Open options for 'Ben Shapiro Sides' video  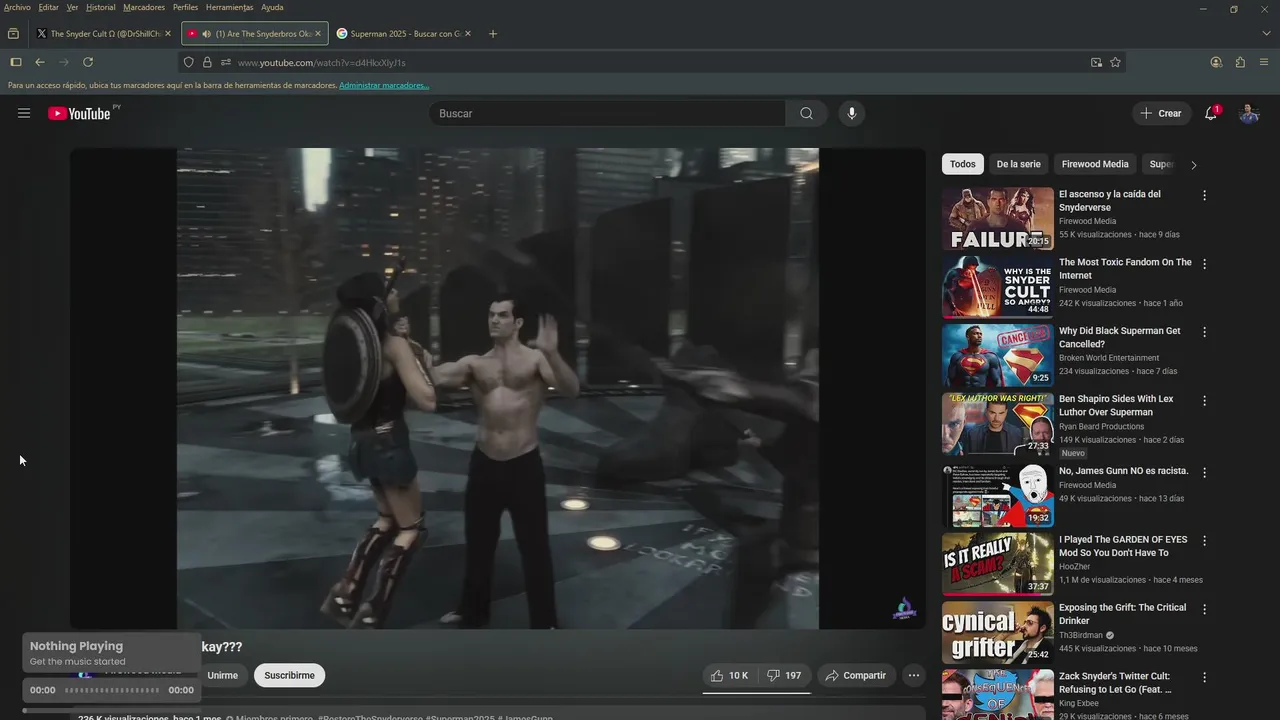pyautogui.click(x=1204, y=400)
